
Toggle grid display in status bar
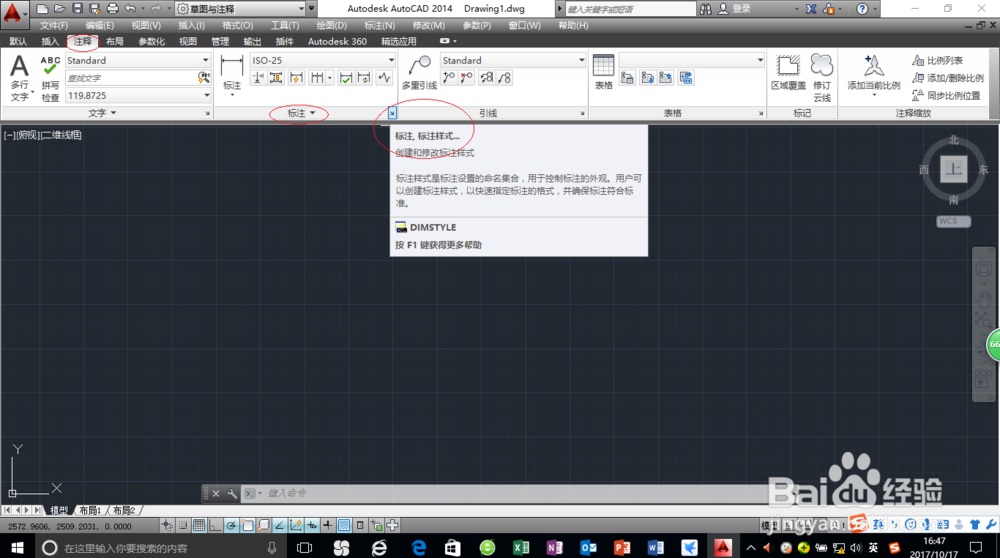click(199, 525)
